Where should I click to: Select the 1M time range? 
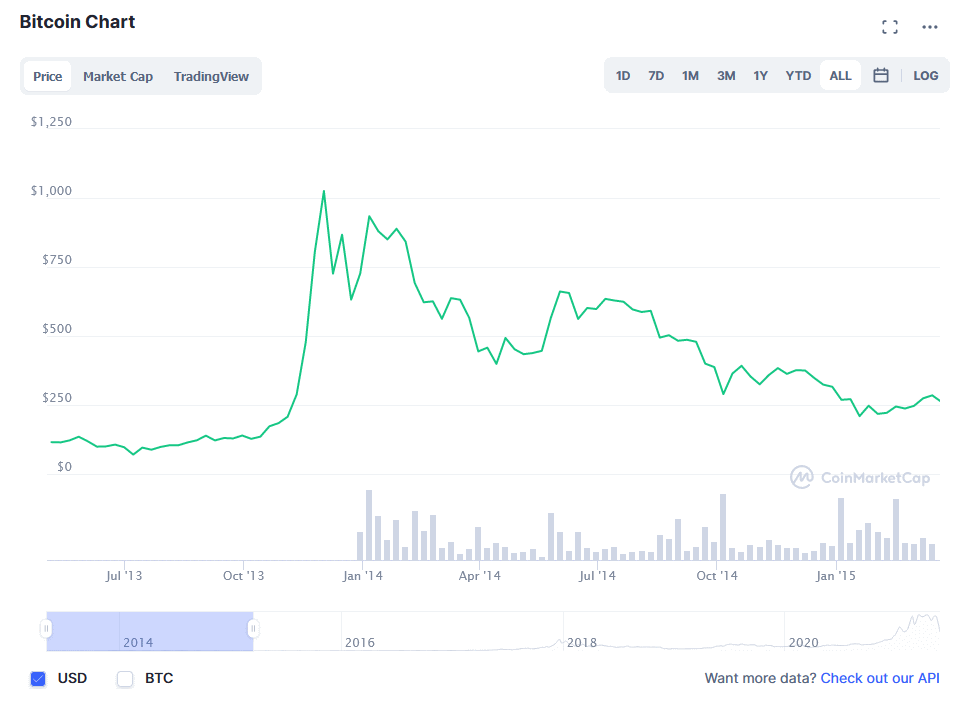coord(690,75)
